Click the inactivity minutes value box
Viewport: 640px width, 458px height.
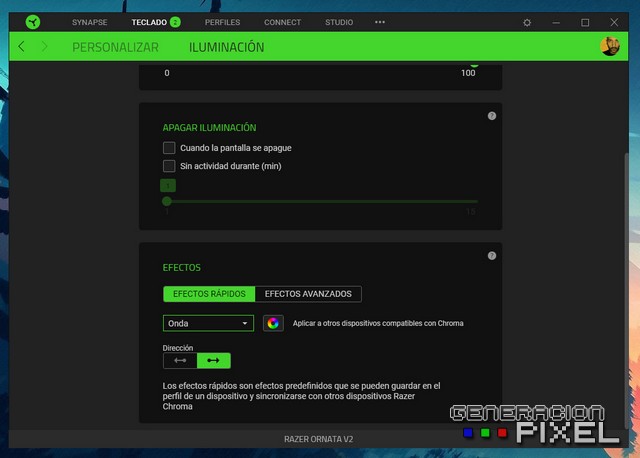168,186
